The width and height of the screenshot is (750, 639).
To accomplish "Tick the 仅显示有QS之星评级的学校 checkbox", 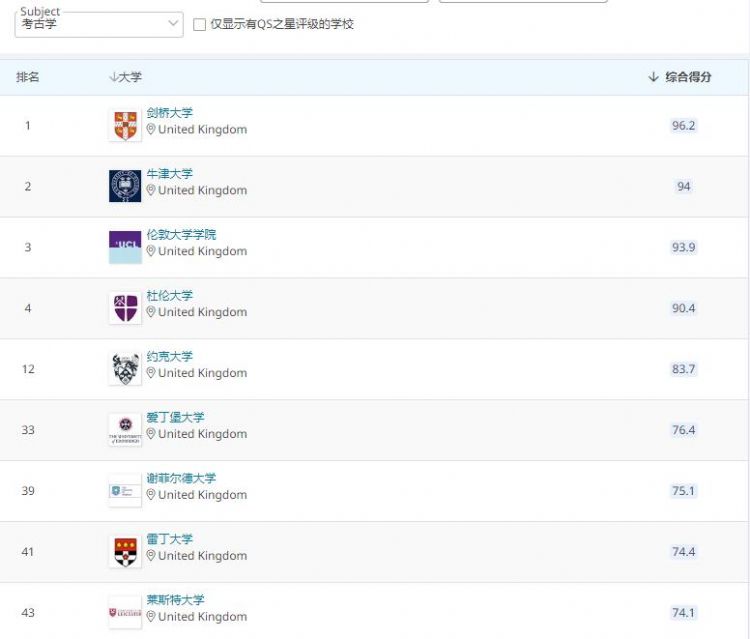I will click(x=199, y=24).
